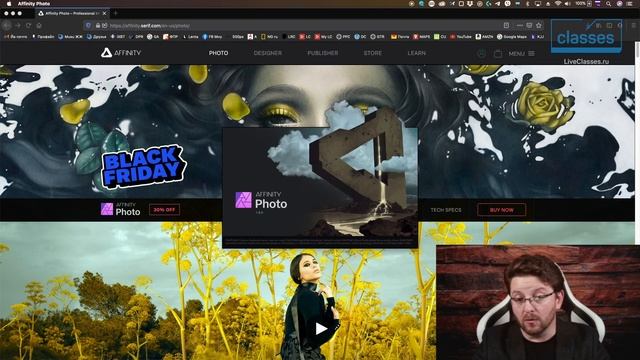Click the BUY NOW button
The width and height of the screenshot is (640, 360).
pos(502,210)
